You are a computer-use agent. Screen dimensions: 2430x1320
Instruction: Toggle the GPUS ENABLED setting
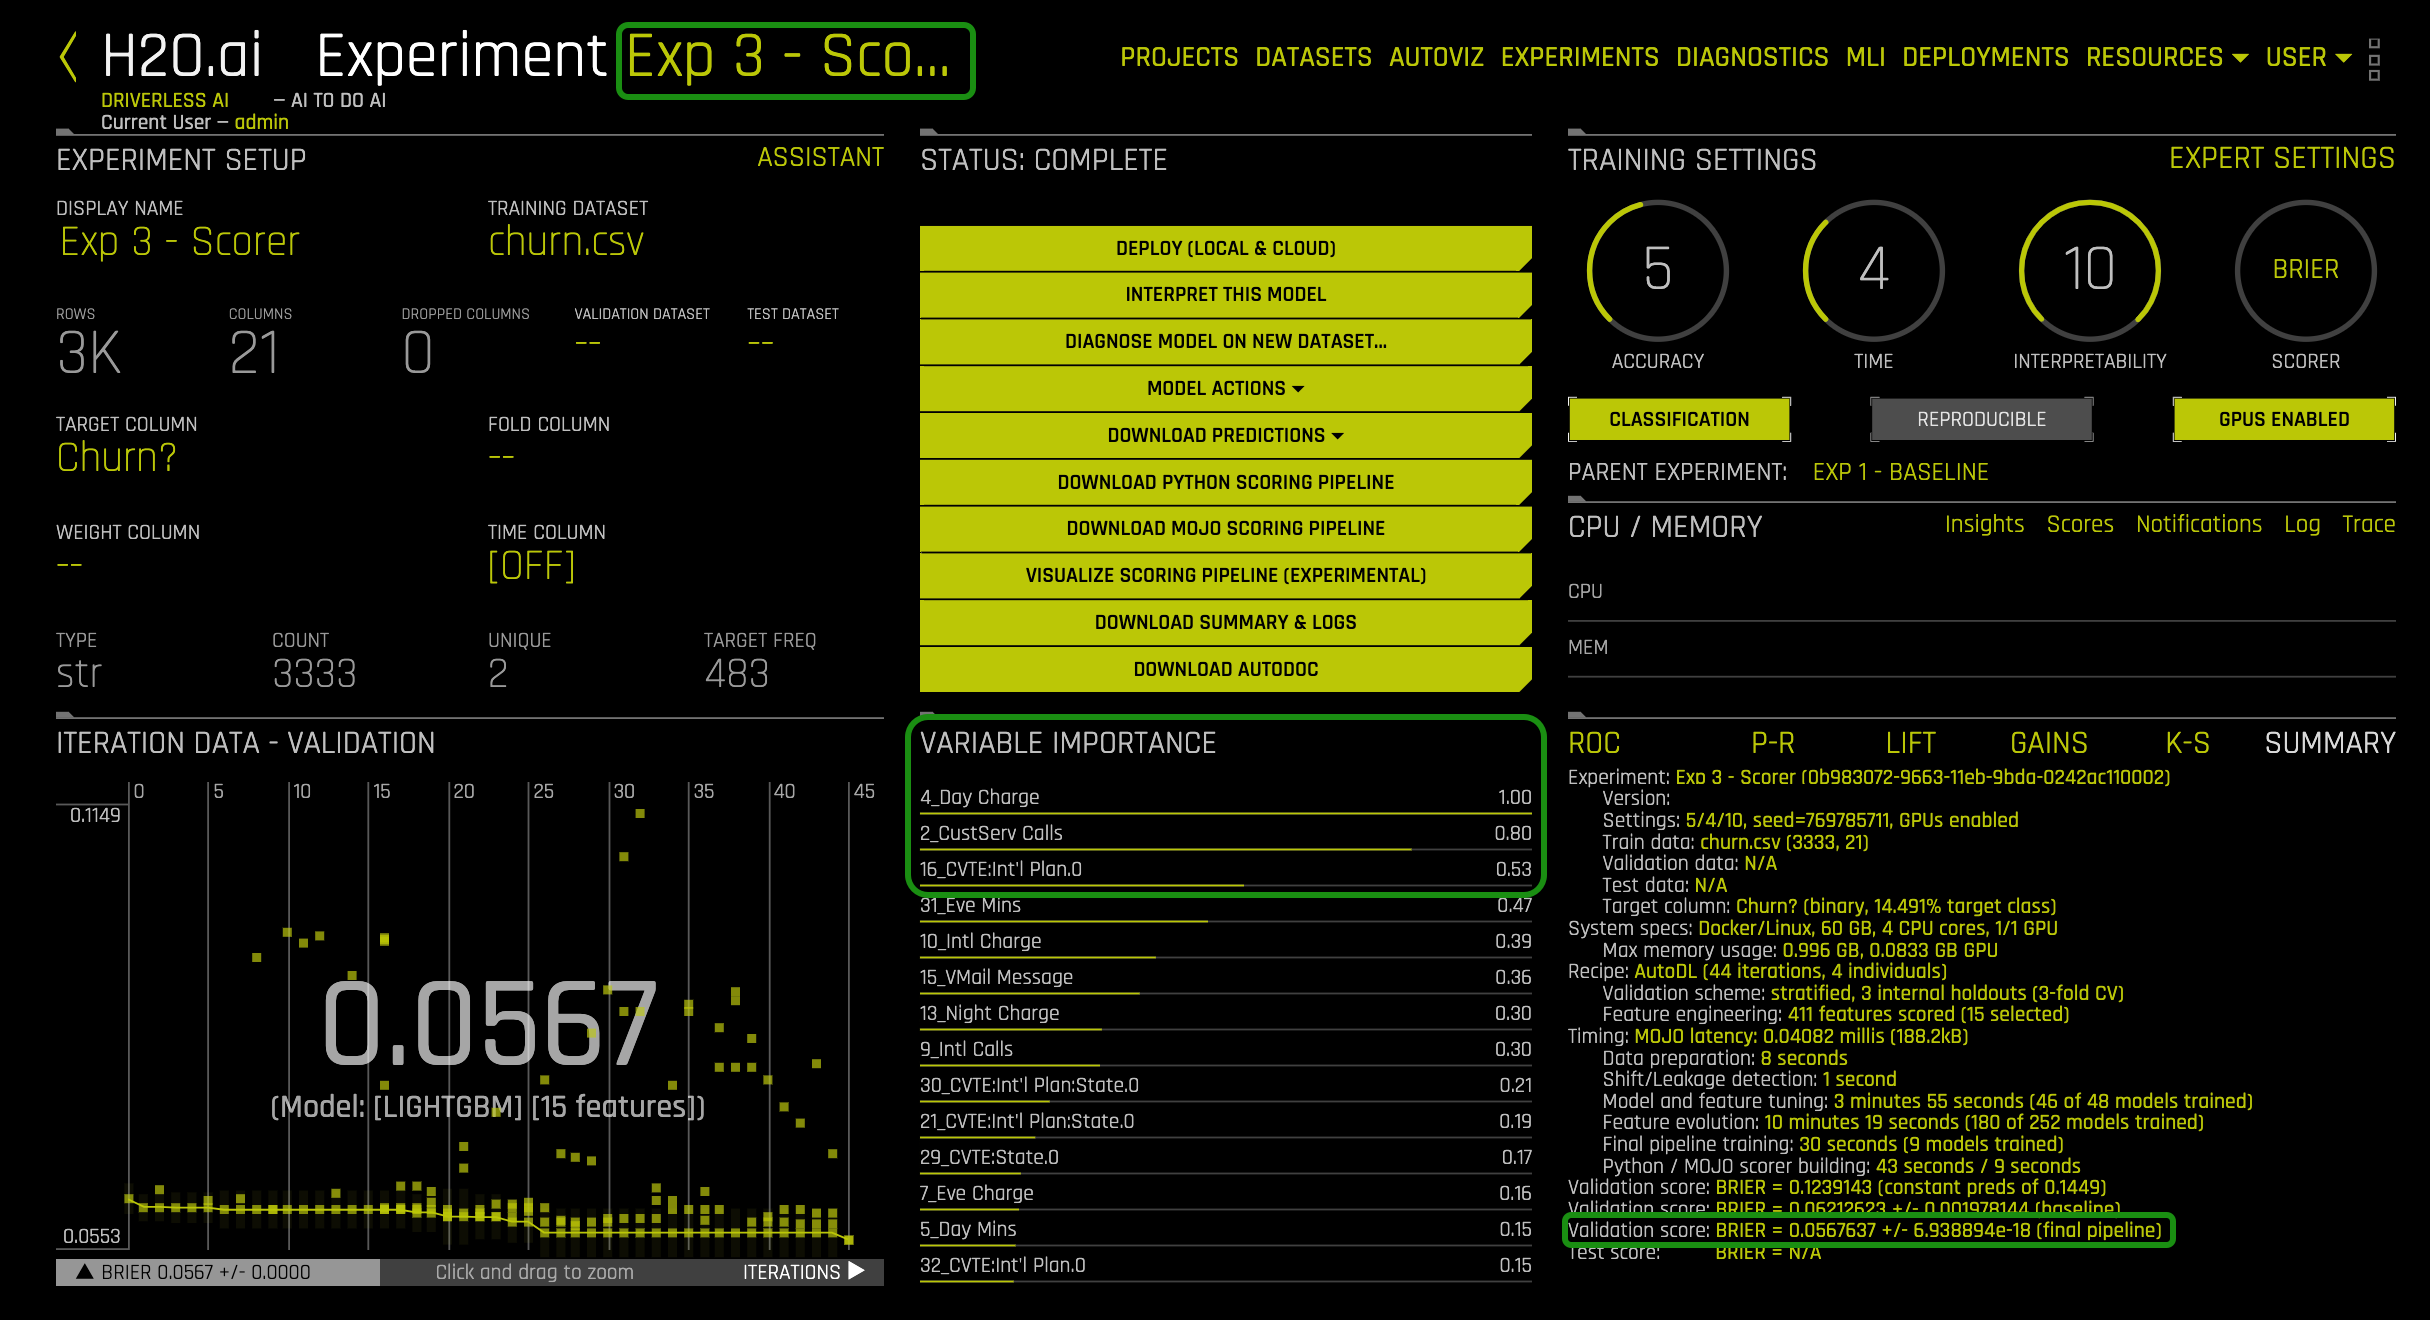click(2284, 419)
